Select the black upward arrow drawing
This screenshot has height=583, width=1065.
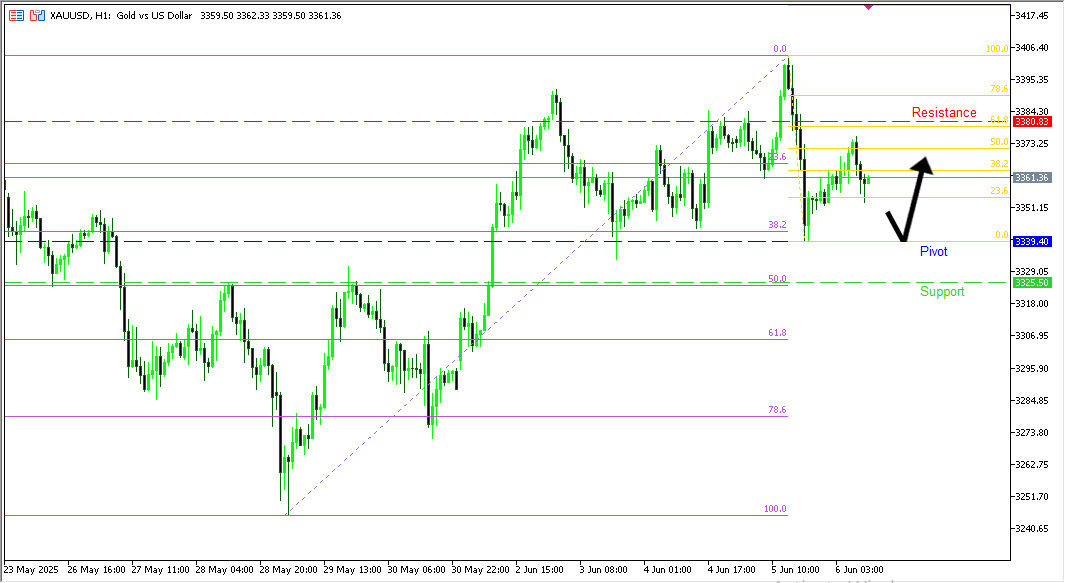click(915, 200)
